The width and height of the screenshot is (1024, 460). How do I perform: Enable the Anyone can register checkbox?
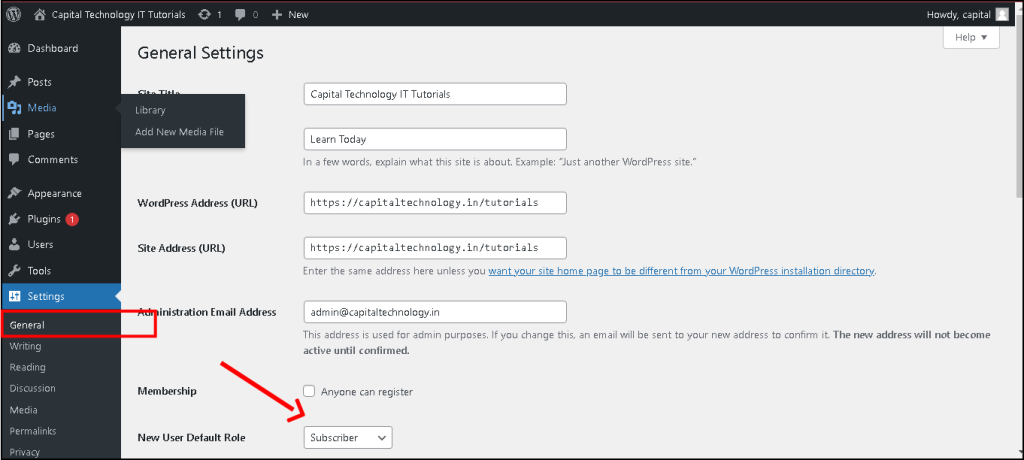pyautogui.click(x=309, y=391)
